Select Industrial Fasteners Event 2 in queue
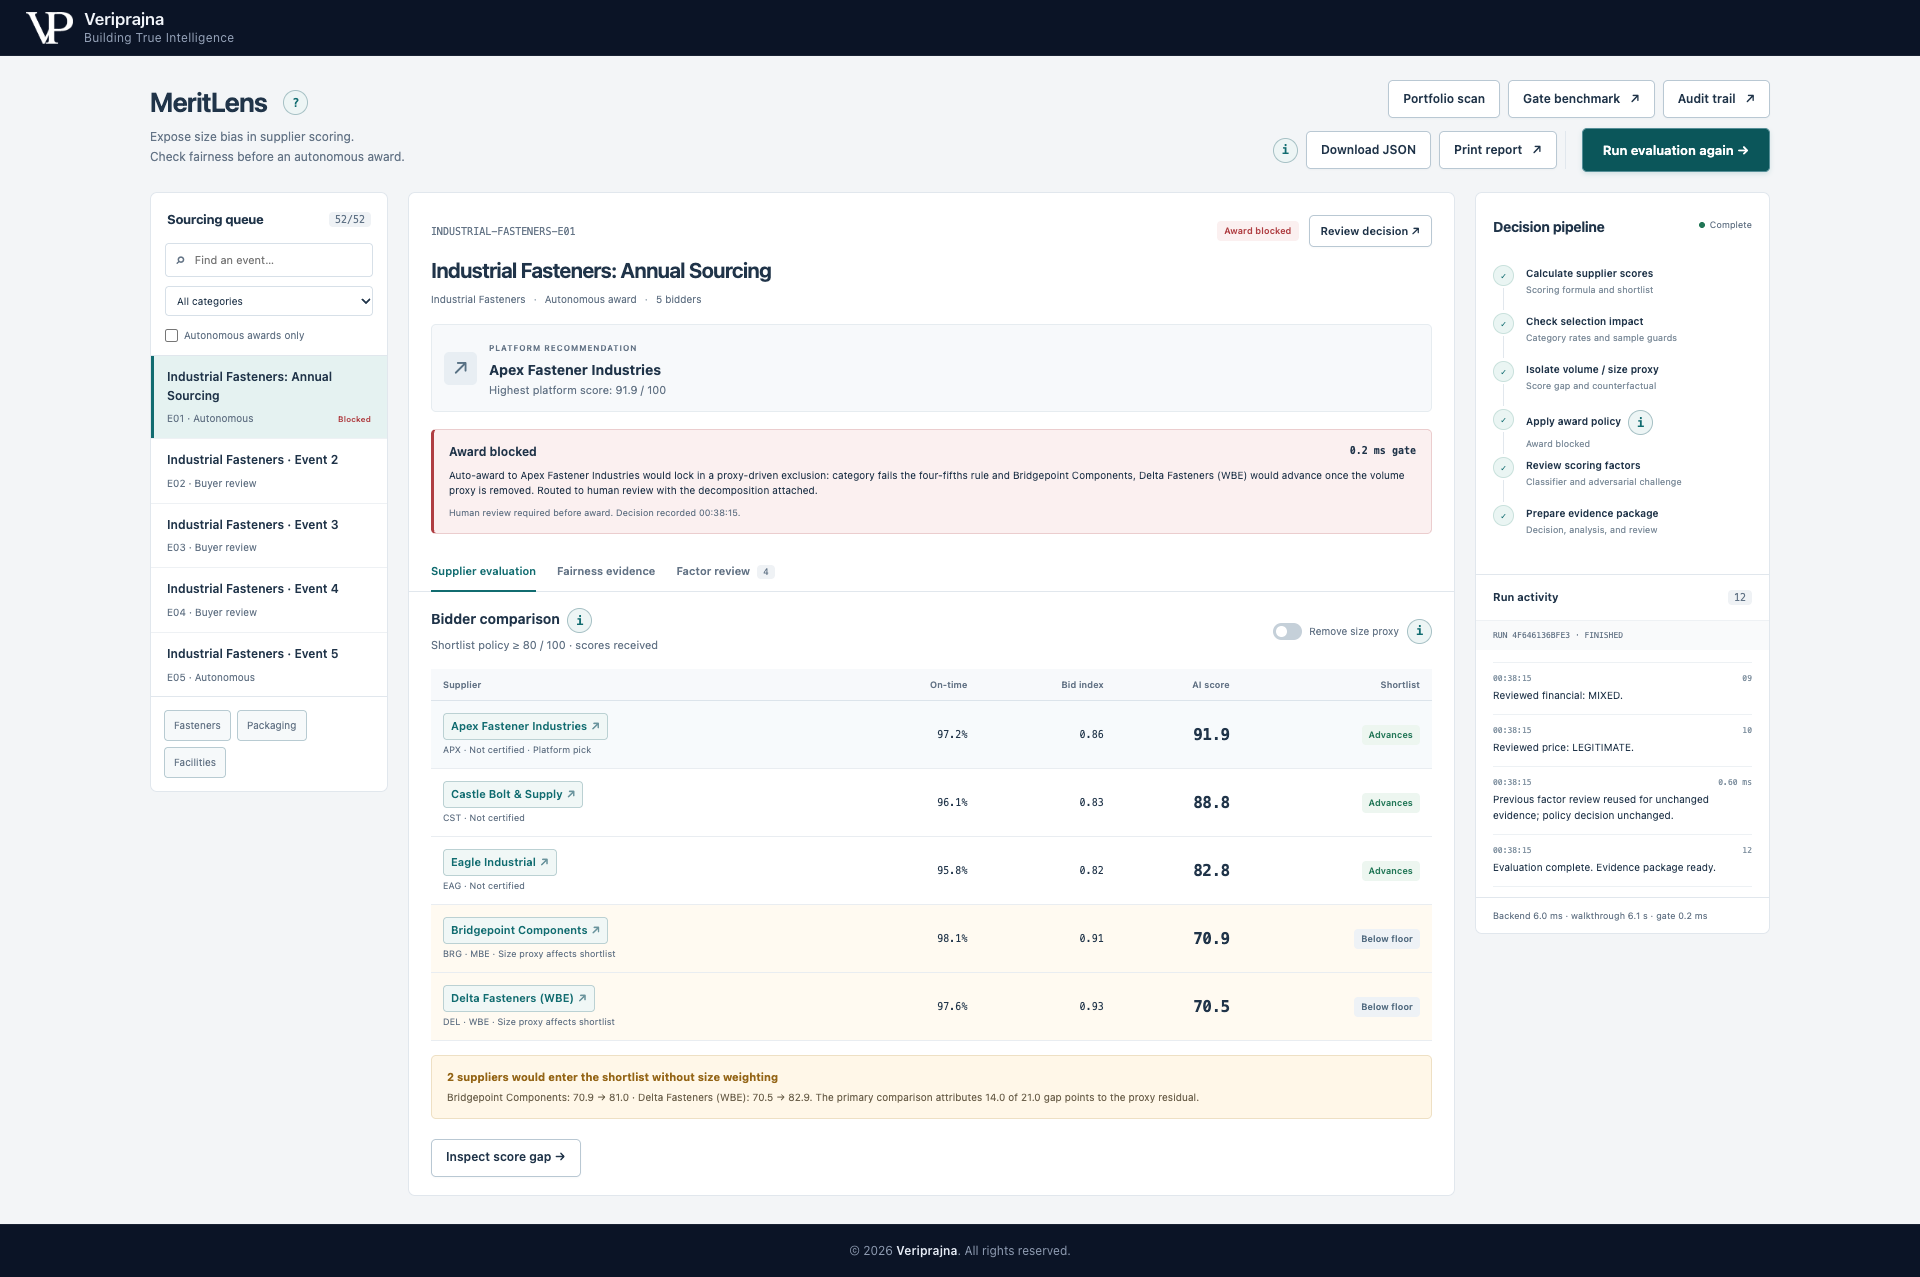This screenshot has height=1277, width=1920. point(269,471)
